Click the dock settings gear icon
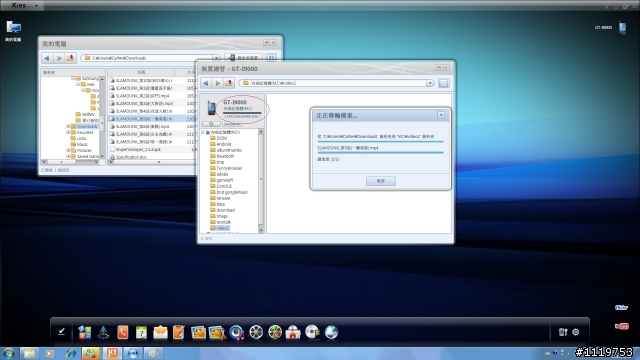640x360 pixels. pyautogui.click(x=576, y=332)
